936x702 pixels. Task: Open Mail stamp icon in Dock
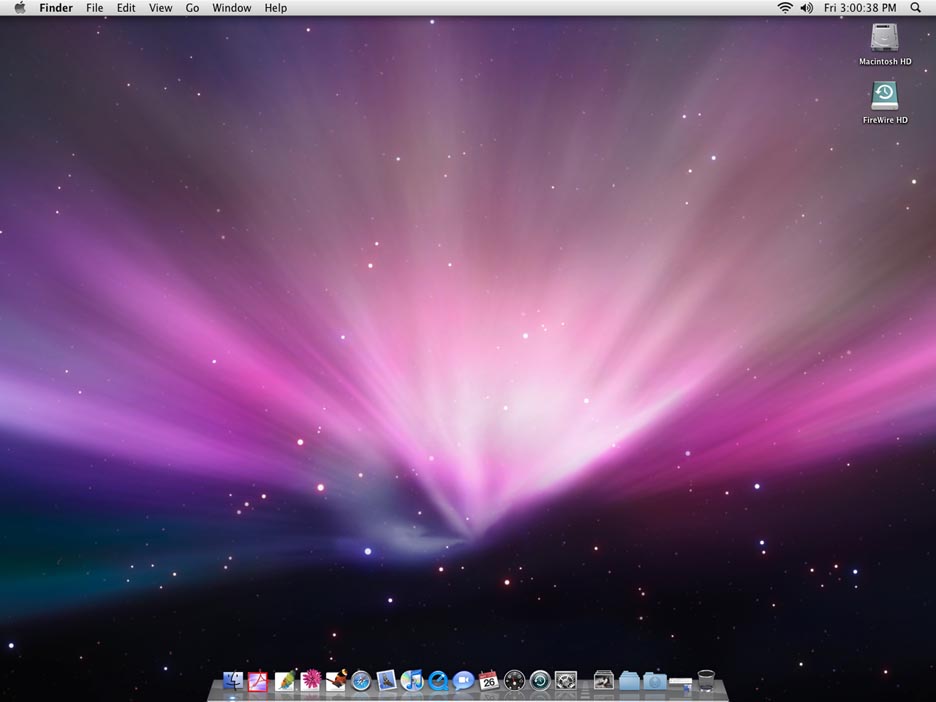click(x=387, y=681)
